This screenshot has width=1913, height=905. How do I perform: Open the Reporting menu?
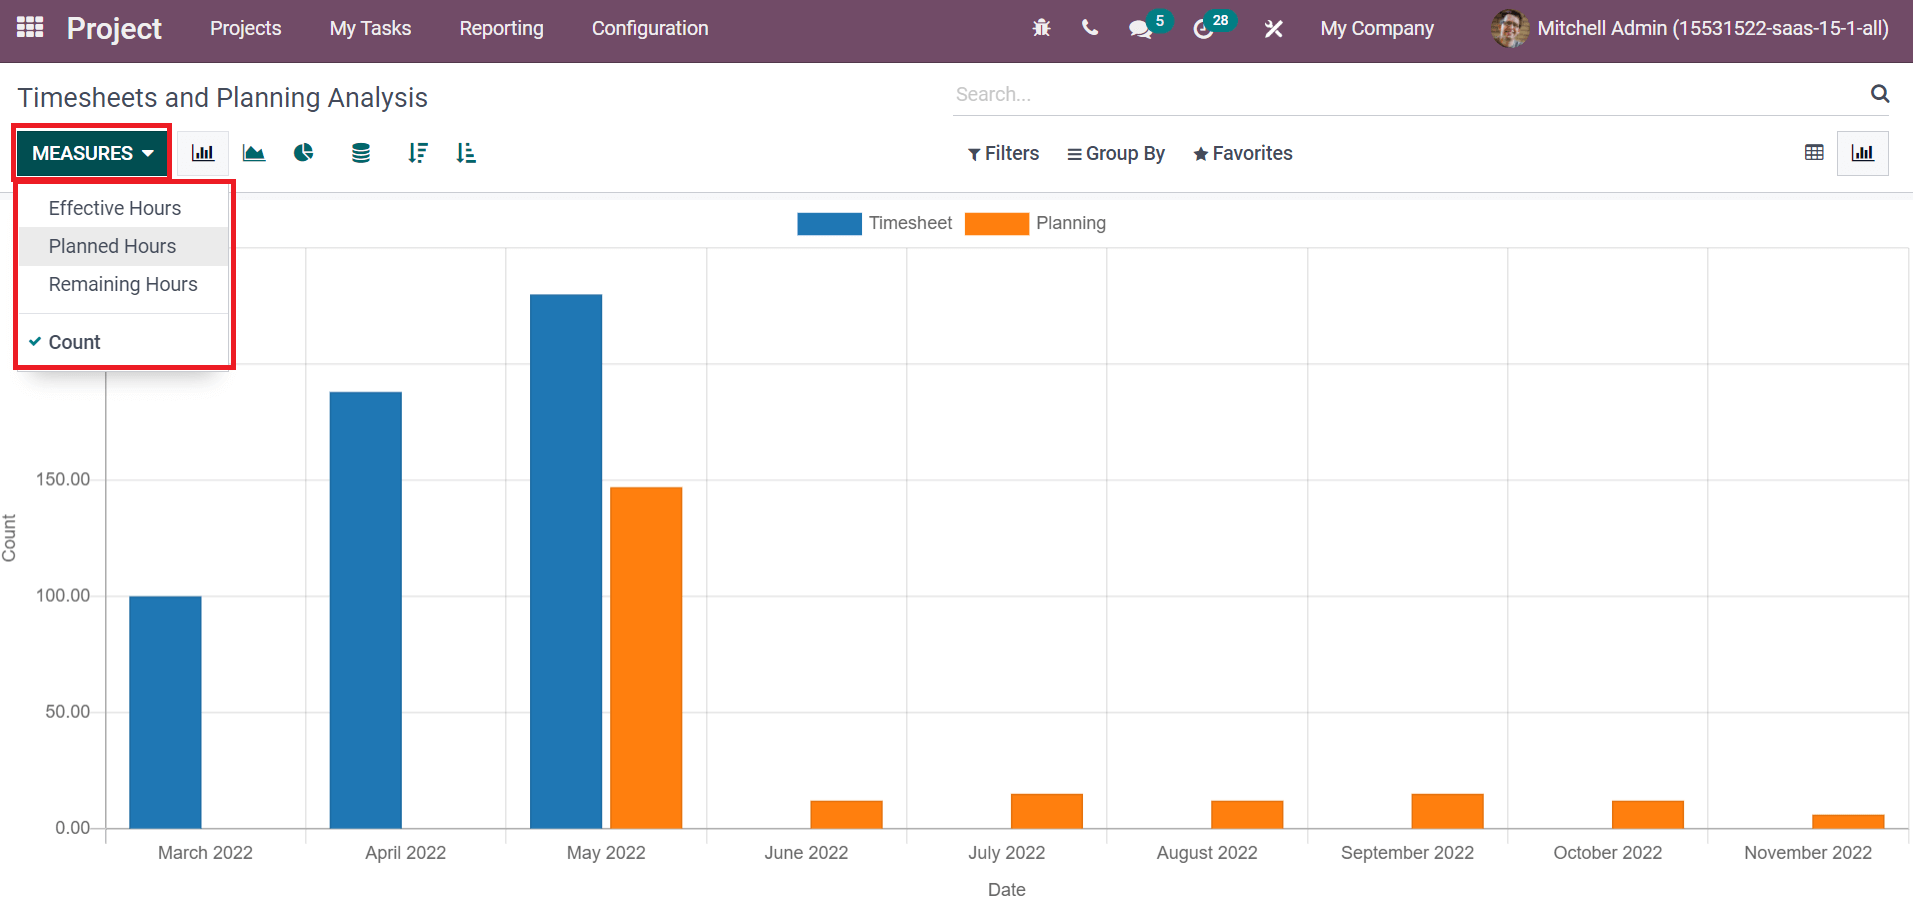[501, 28]
